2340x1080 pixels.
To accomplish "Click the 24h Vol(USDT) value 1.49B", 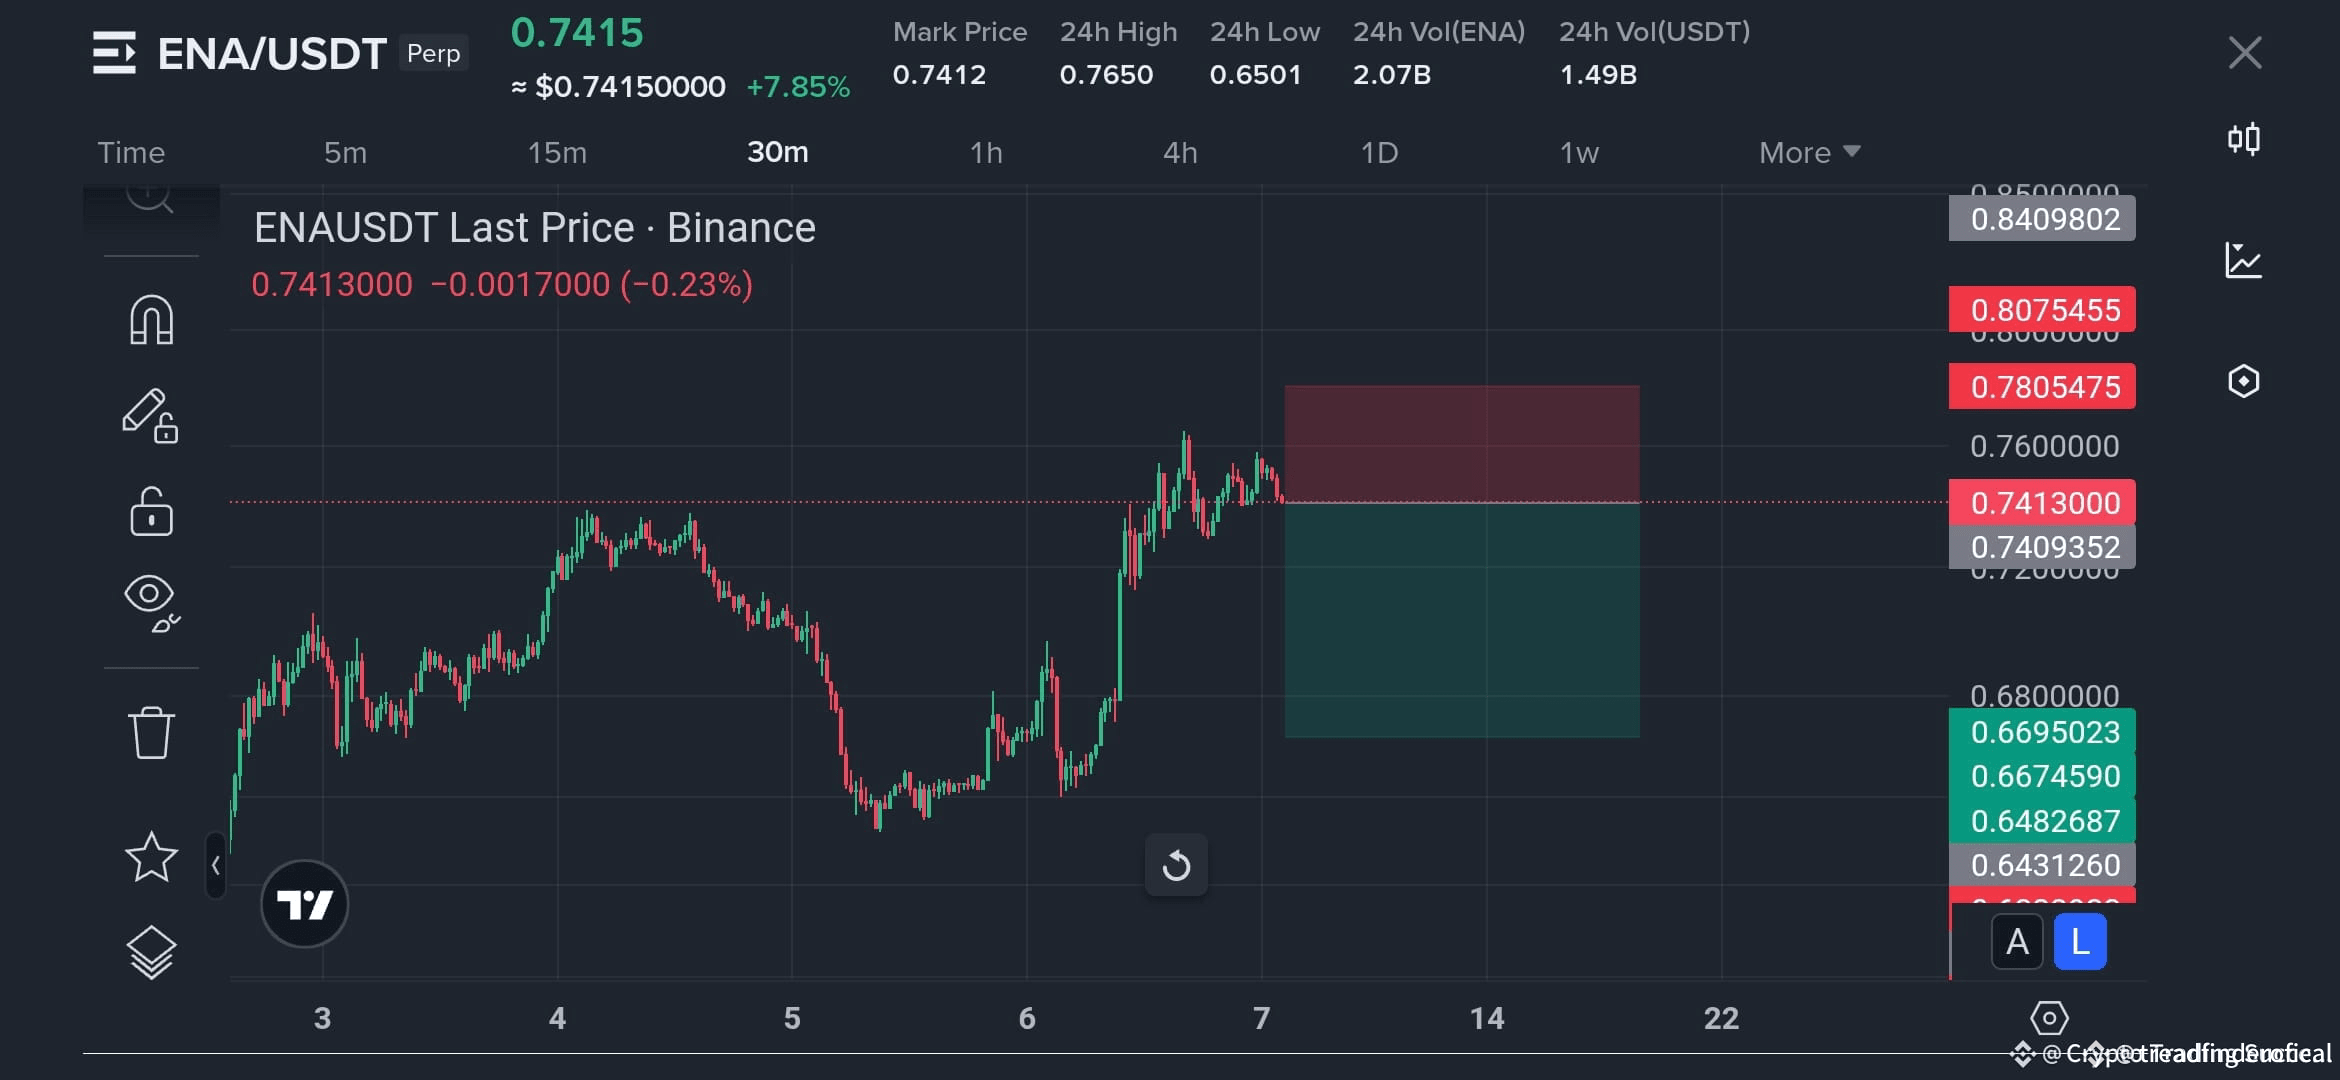I will pyautogui.click(x=1598, y=75).
